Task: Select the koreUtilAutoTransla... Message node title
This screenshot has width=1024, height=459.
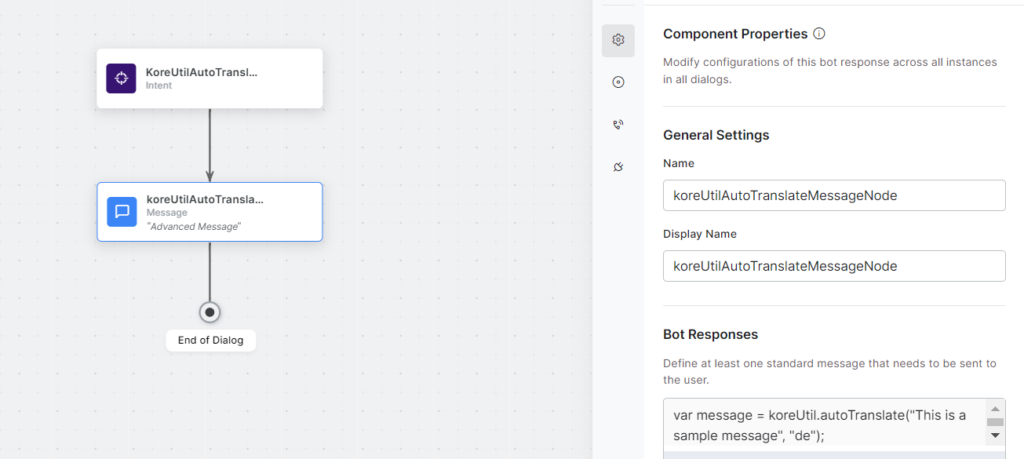Action: point(205,199)
